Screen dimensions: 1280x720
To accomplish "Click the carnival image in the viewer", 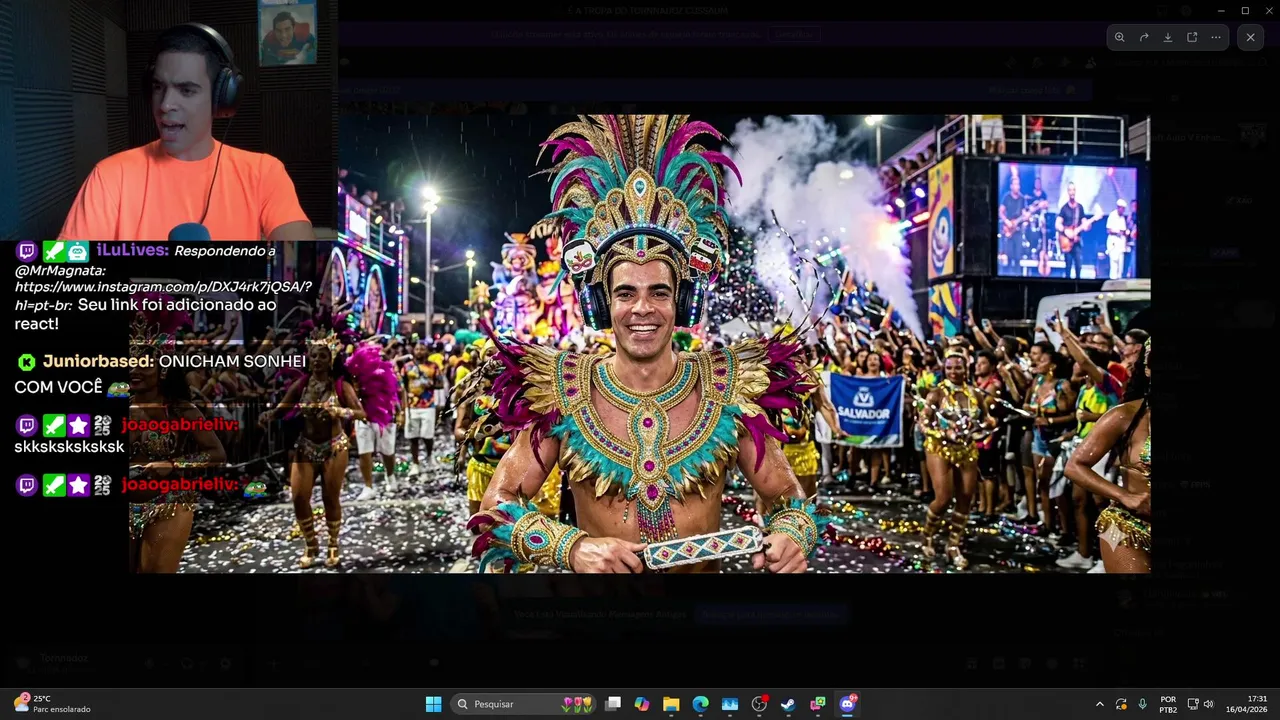I will 640,343.
